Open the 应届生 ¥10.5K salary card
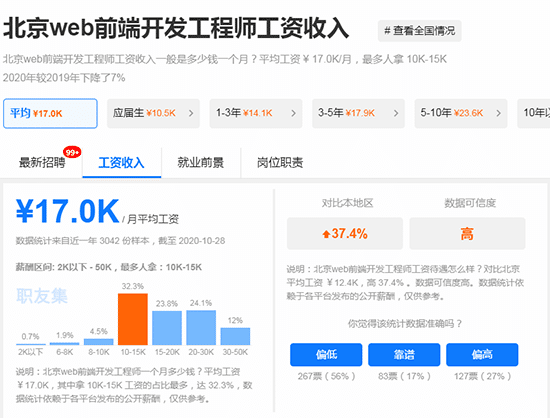Screen dimensions: 550x418 153,113
